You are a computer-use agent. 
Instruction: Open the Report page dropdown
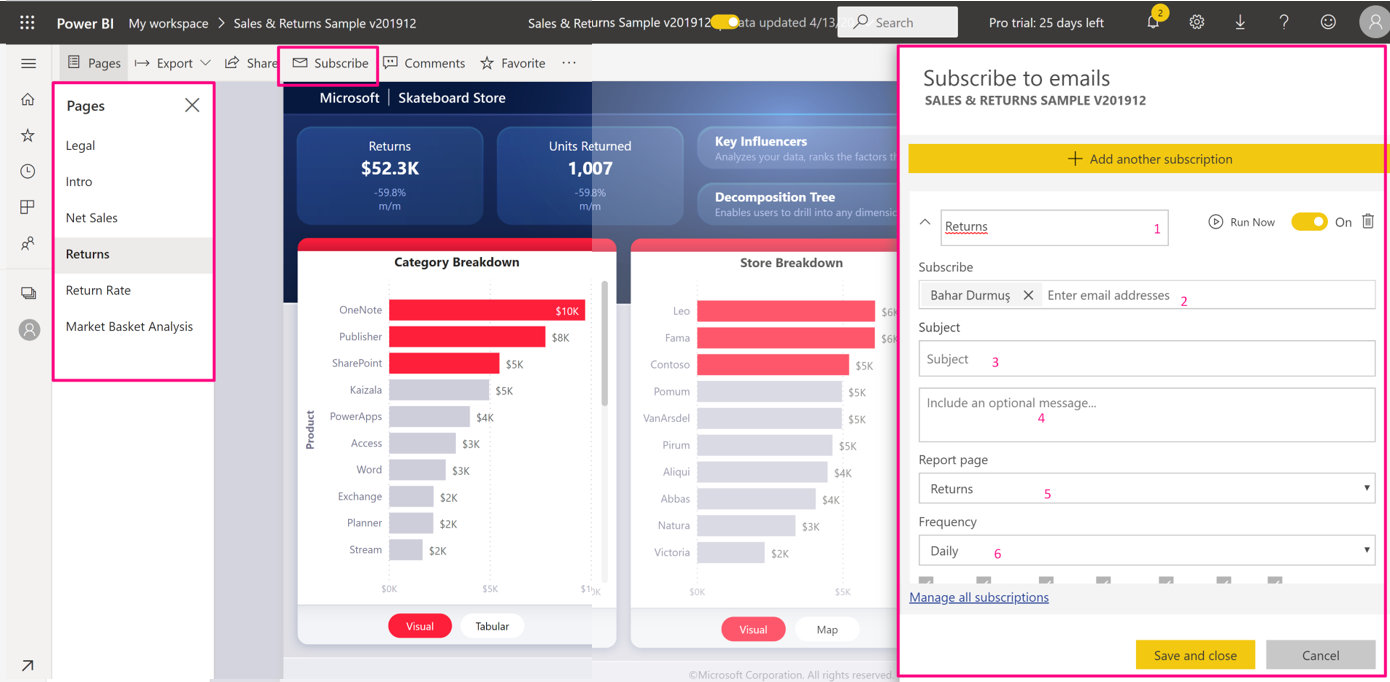[1146, 488]
